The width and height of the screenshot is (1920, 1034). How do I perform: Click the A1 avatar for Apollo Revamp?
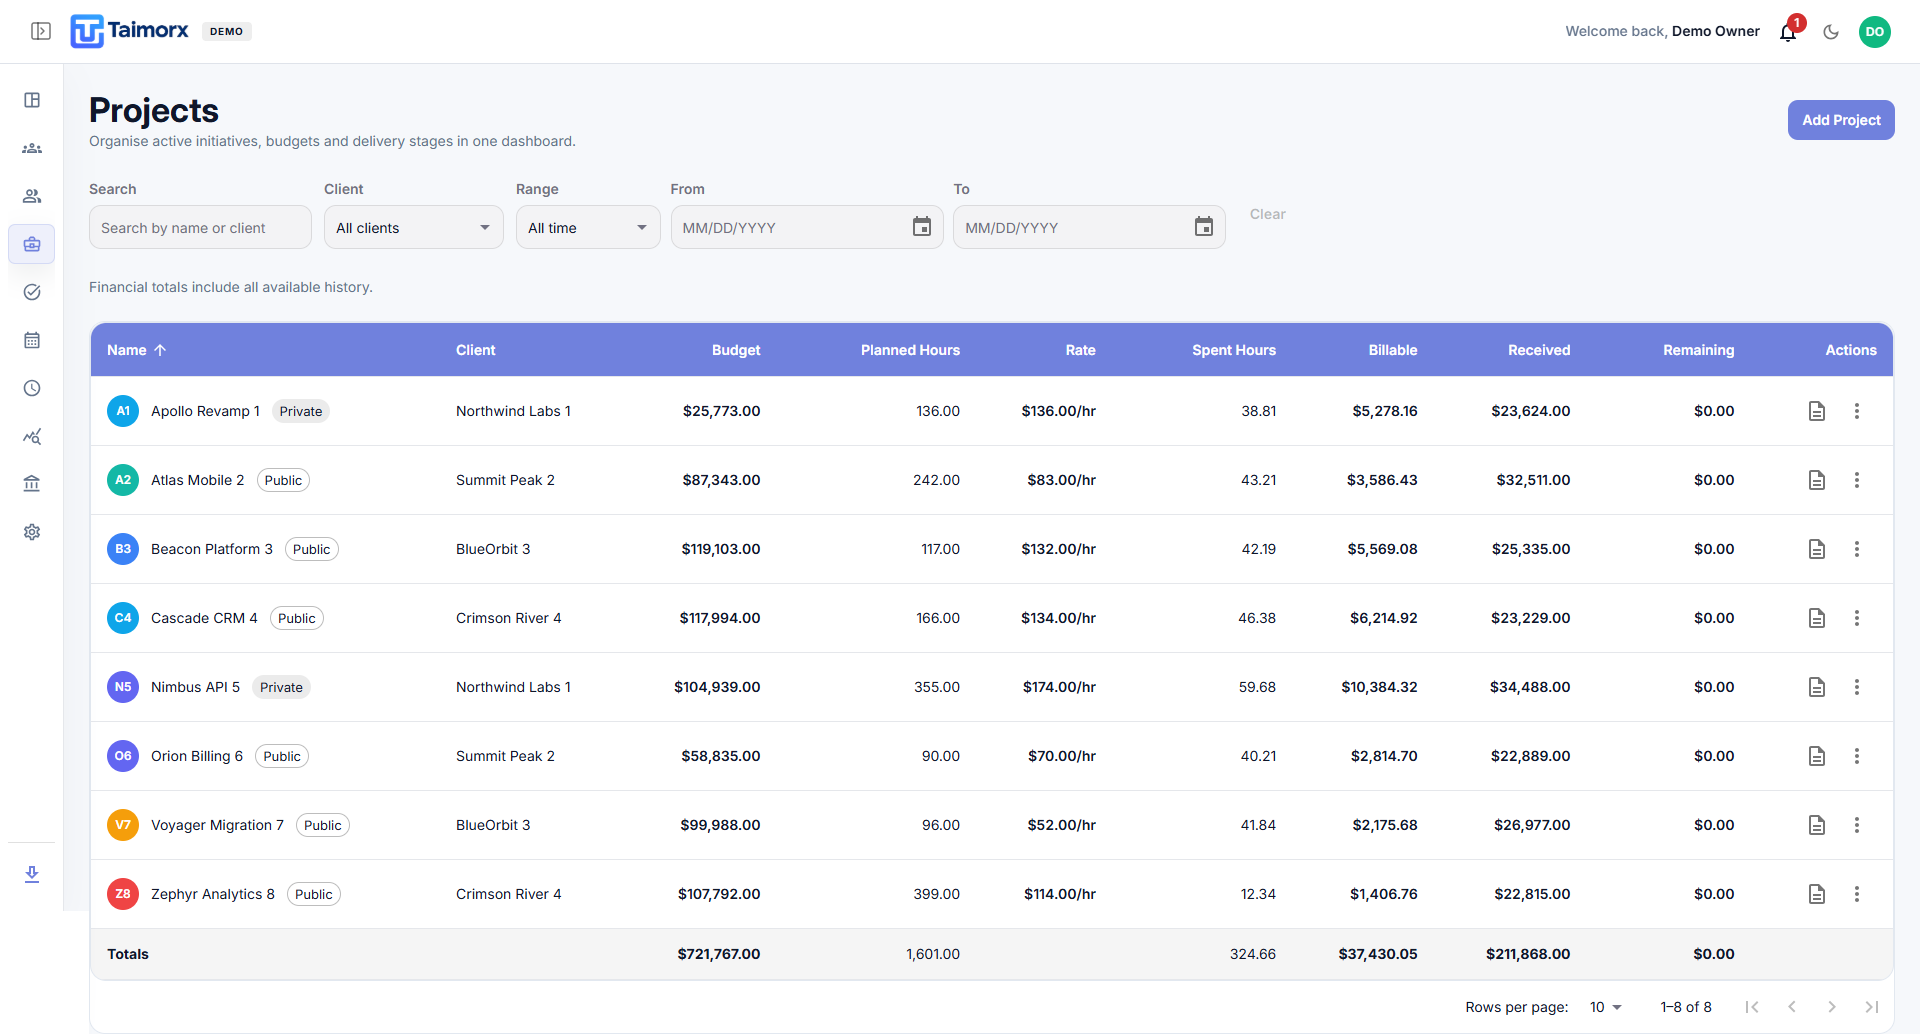[x=123, y=411]
